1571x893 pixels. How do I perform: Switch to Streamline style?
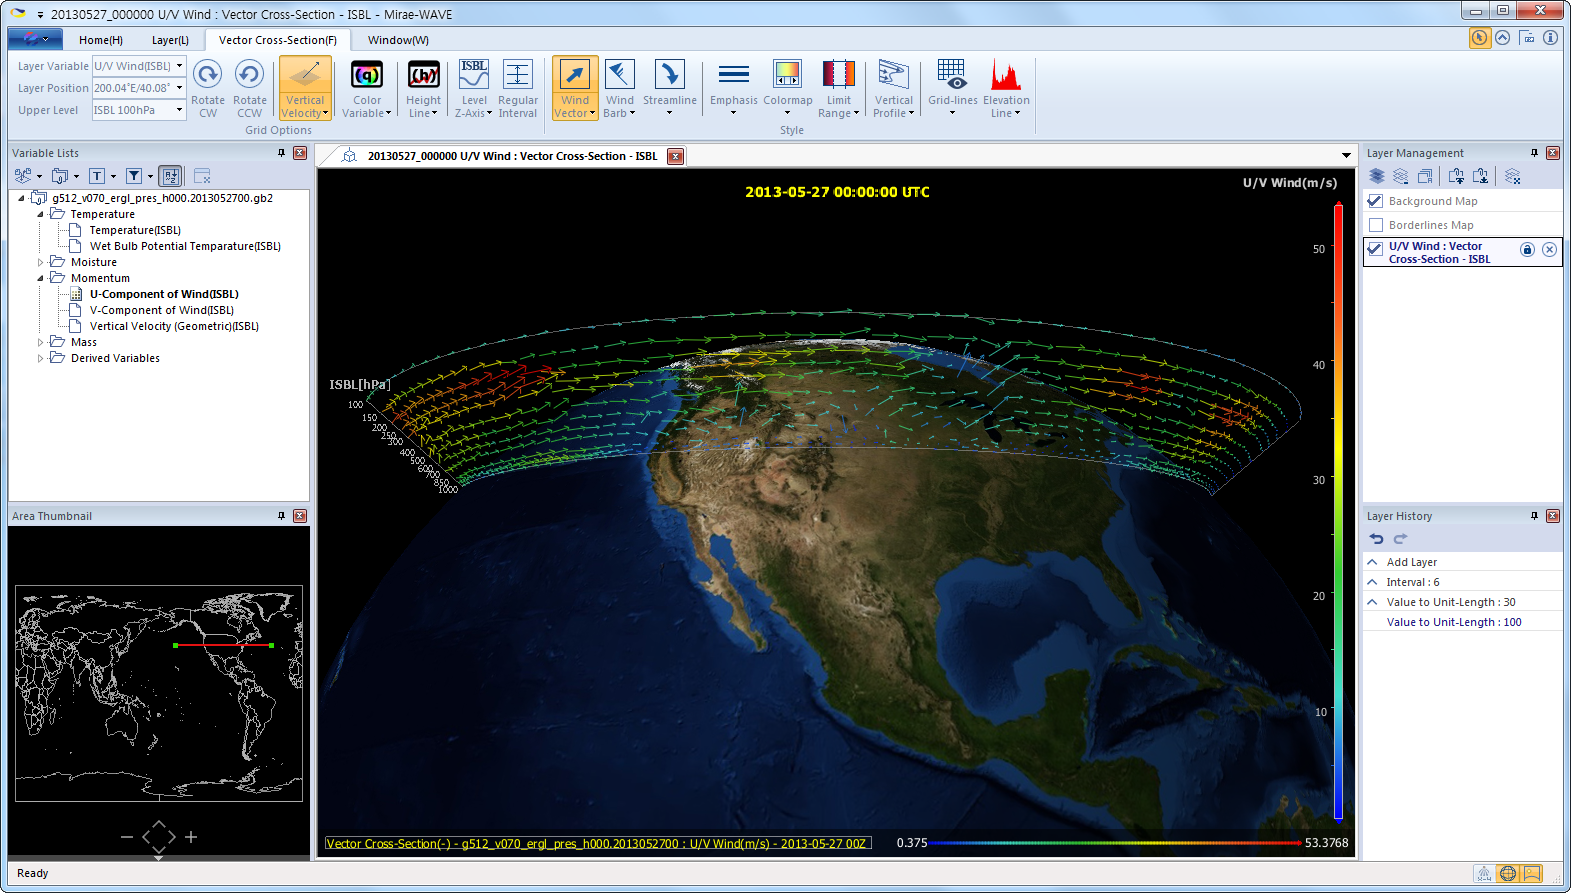(x=670, y=89)
